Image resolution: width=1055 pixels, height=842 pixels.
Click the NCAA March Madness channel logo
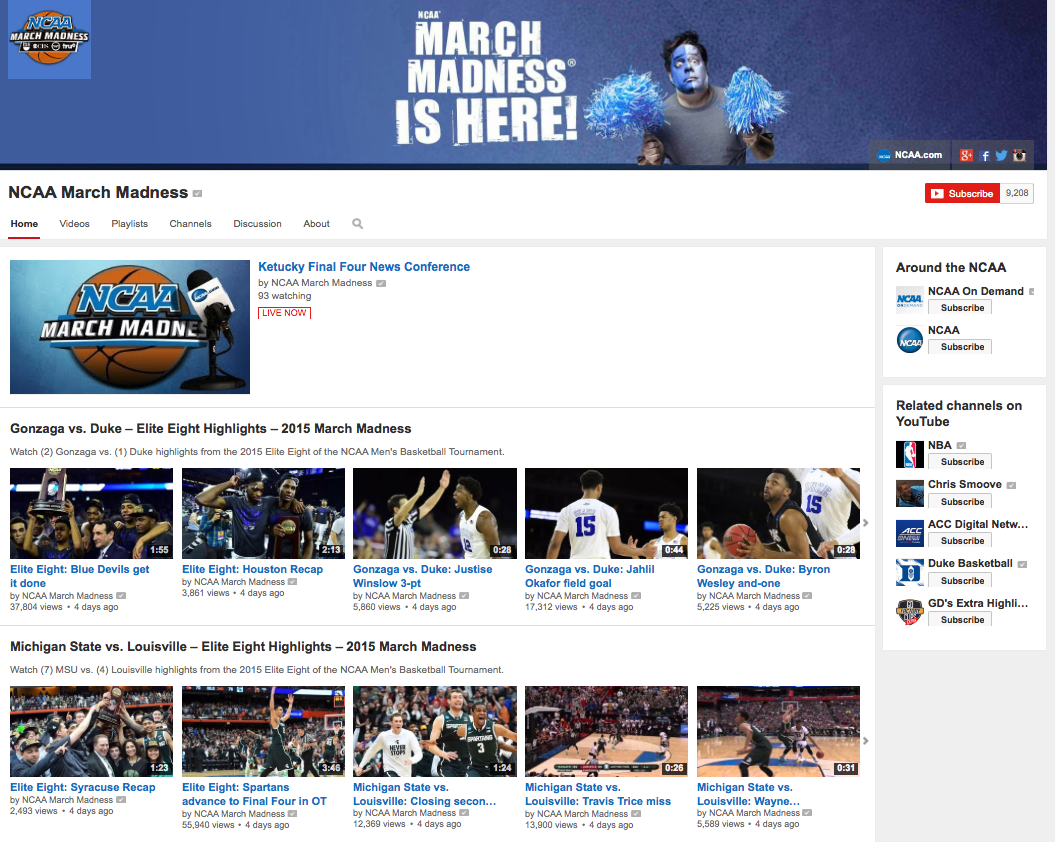pos(49,39)
